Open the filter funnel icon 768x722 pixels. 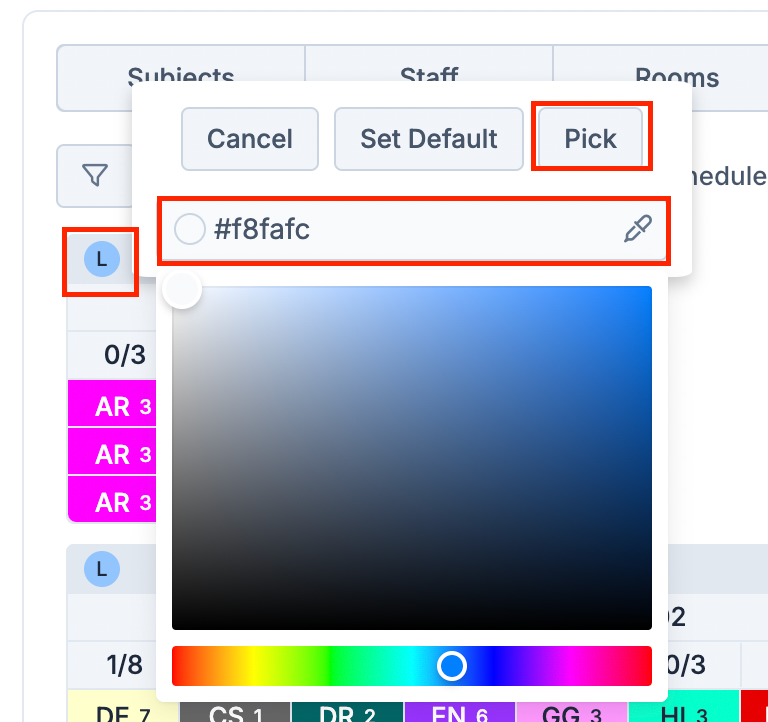click(x=95, y=175)
